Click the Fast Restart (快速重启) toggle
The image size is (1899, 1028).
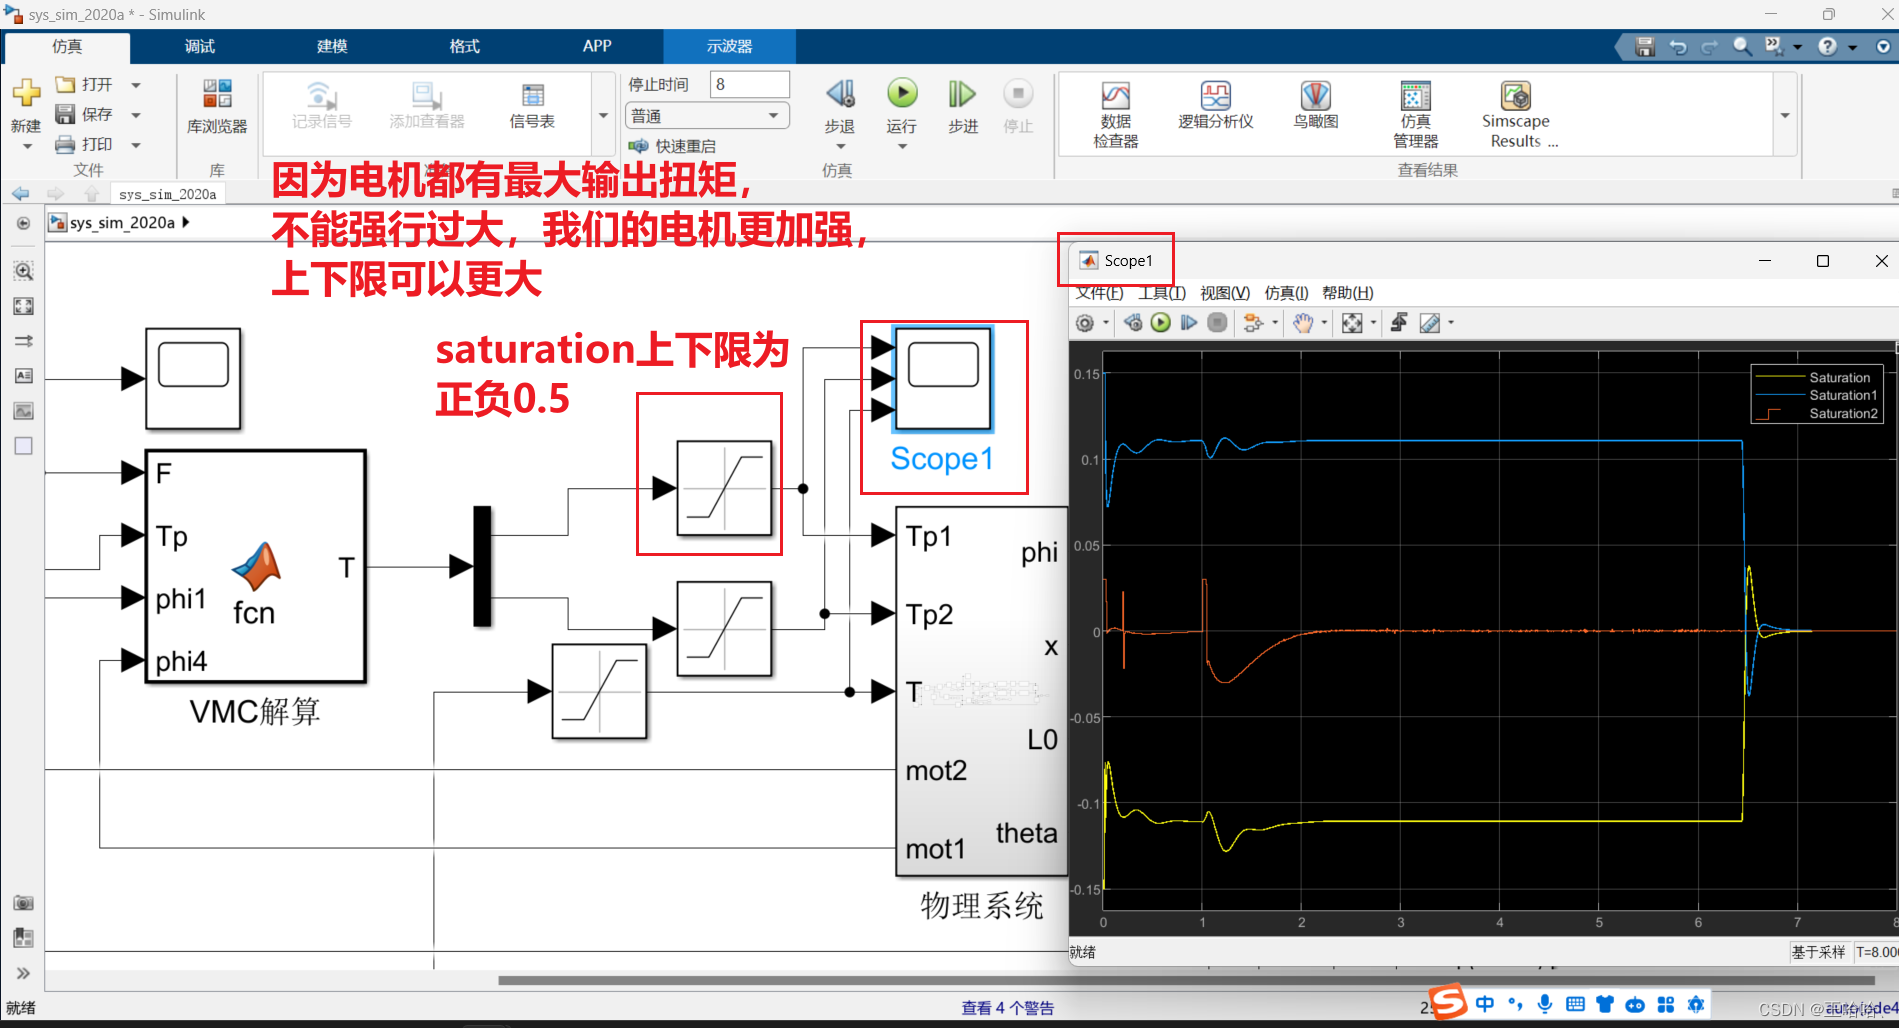(x=672, y=146)
